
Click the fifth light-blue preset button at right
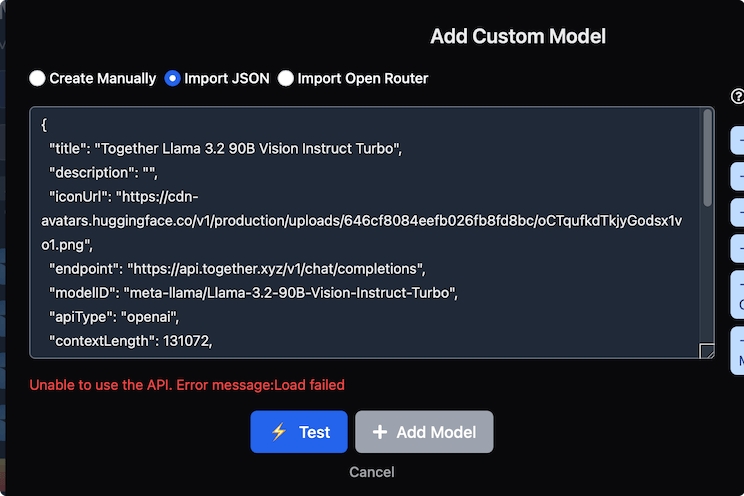click(x=737, y=295)
